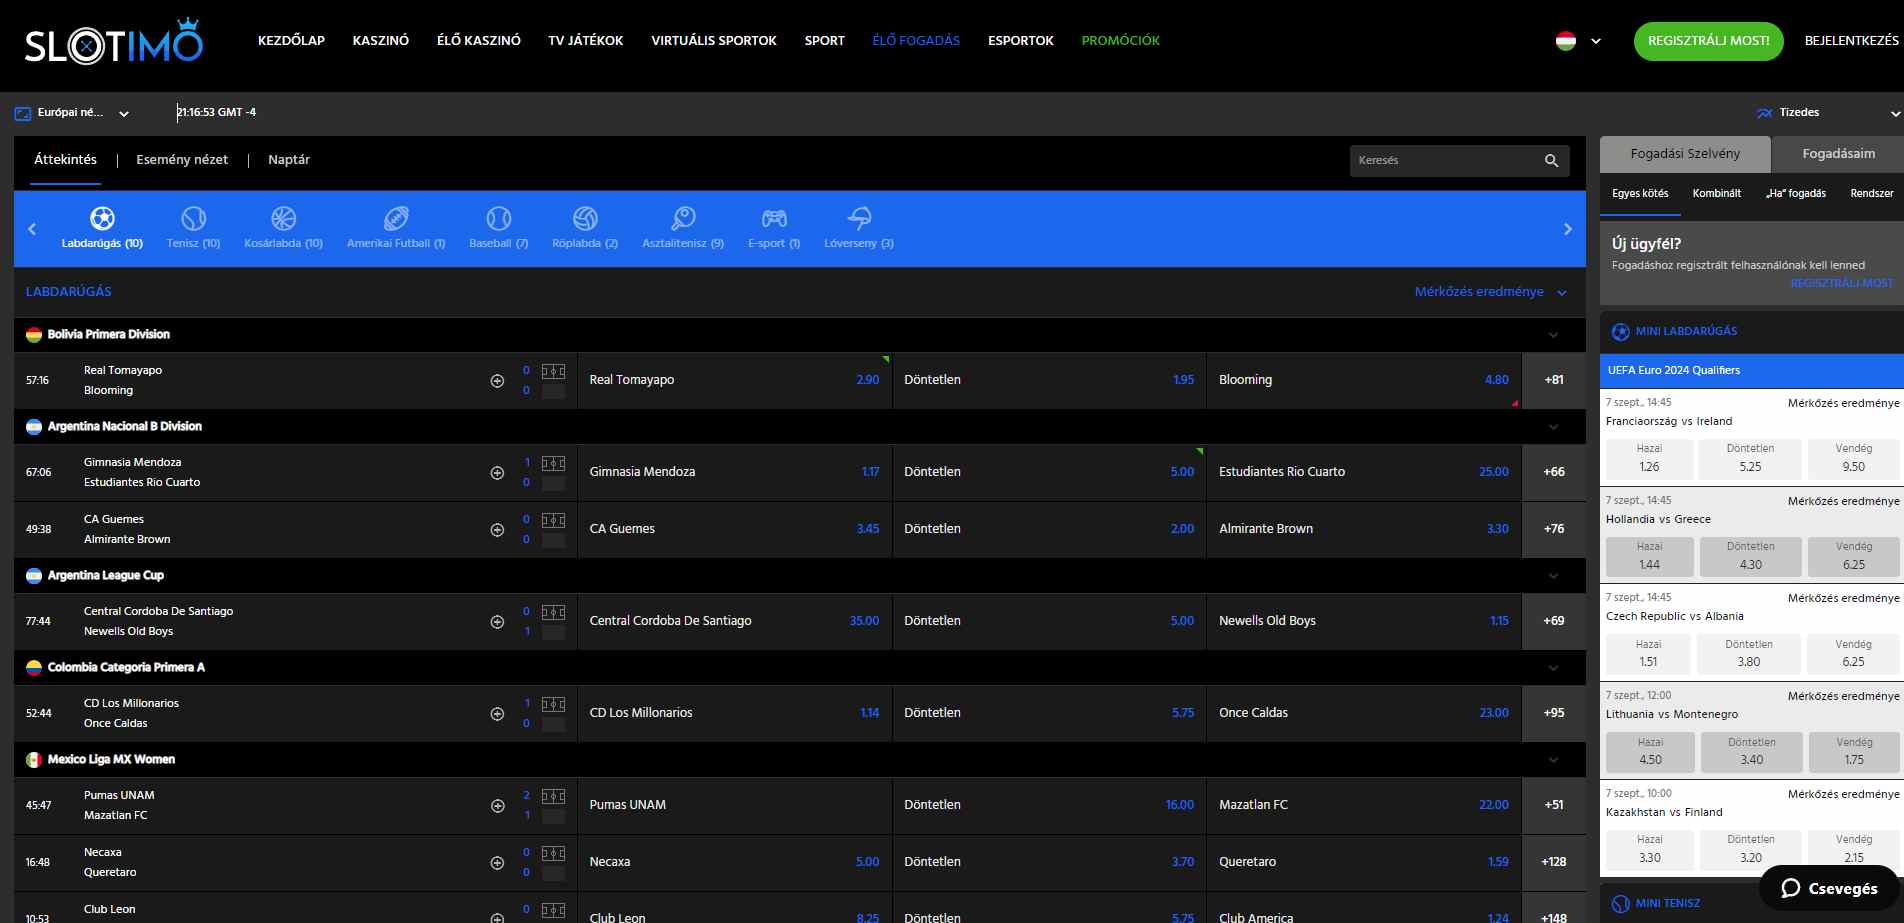Open the Tizedes odds format dropdown

click(1828, 113)
